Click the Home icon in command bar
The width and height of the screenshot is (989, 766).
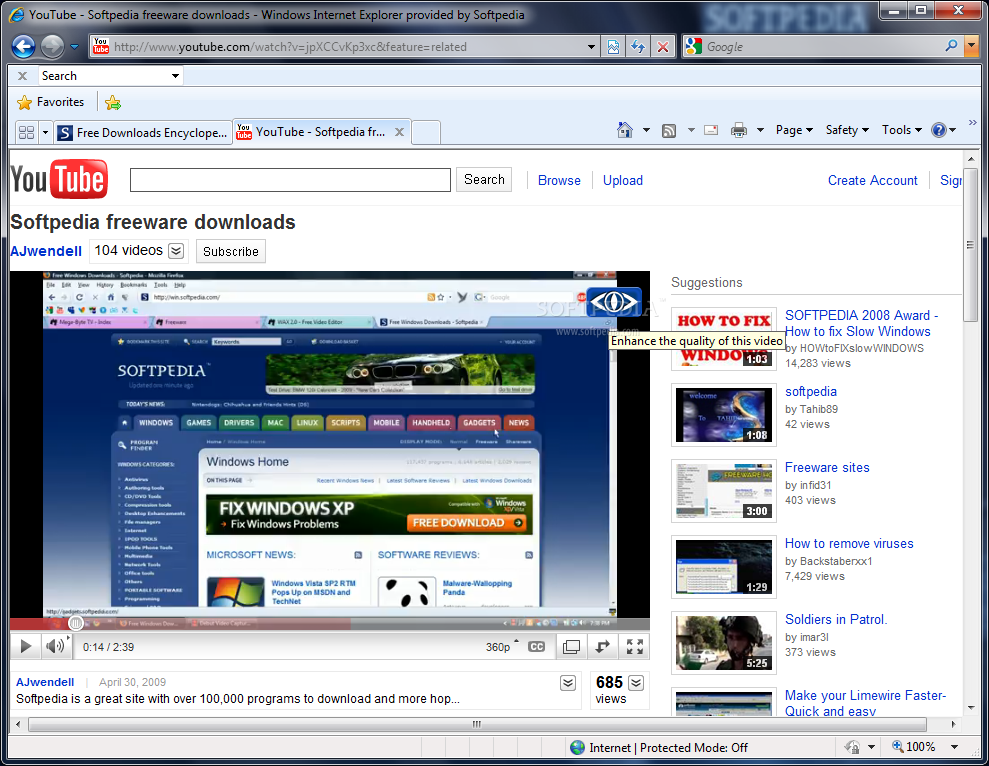[x=624, y=130]
